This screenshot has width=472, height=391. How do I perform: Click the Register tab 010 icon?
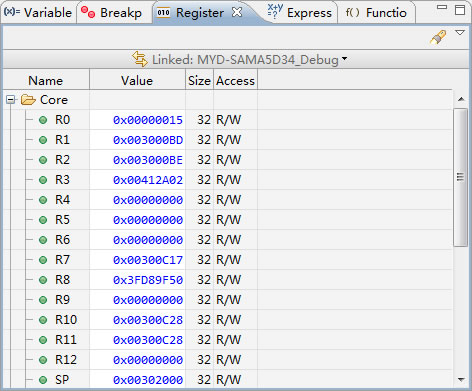coord(163,13)
